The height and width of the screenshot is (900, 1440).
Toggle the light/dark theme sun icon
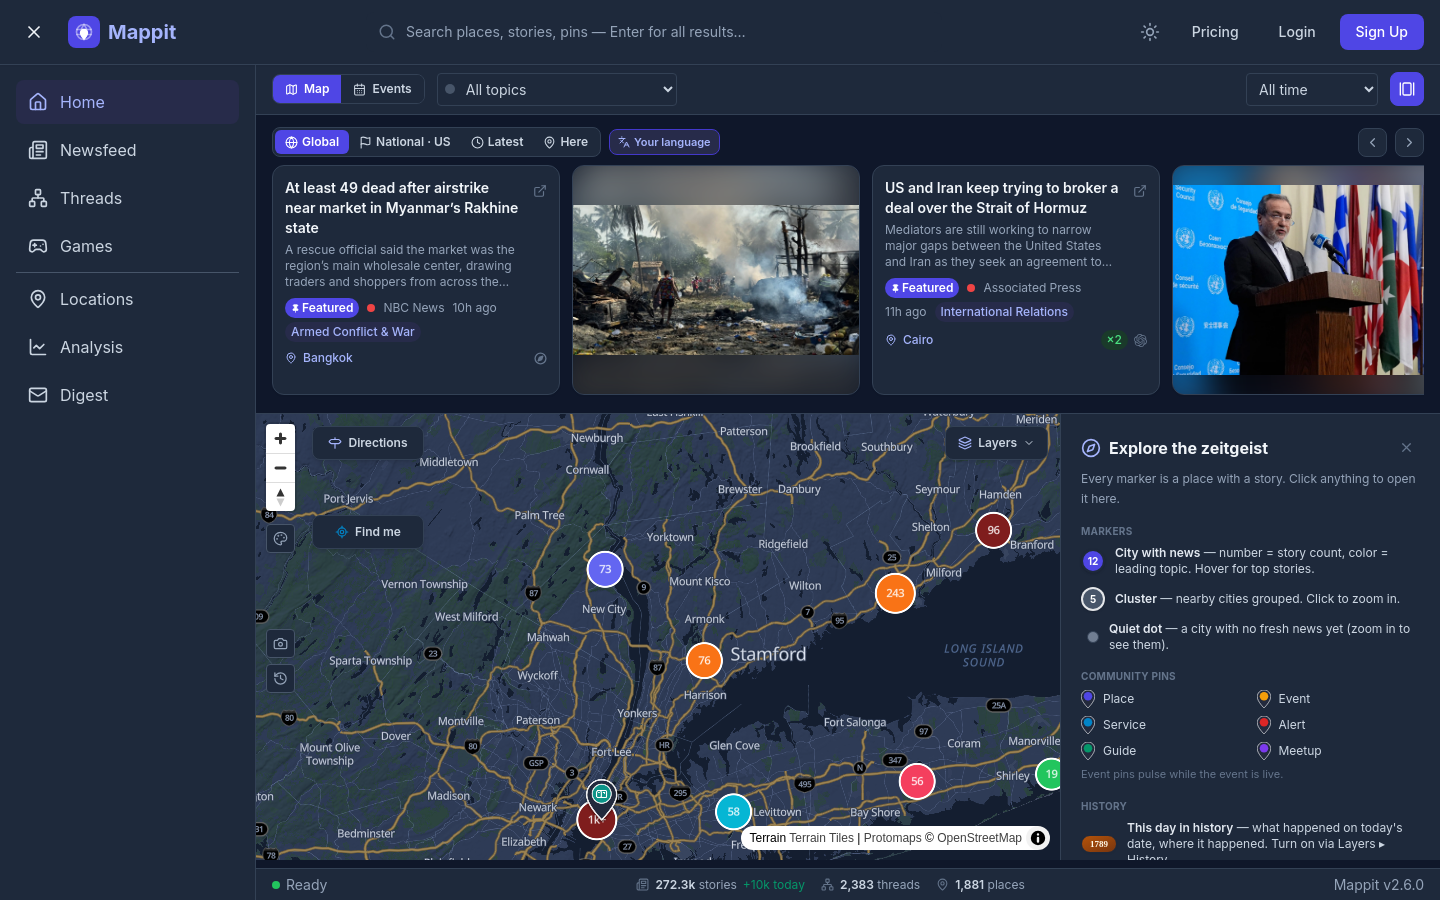(x=1150, y=32)
